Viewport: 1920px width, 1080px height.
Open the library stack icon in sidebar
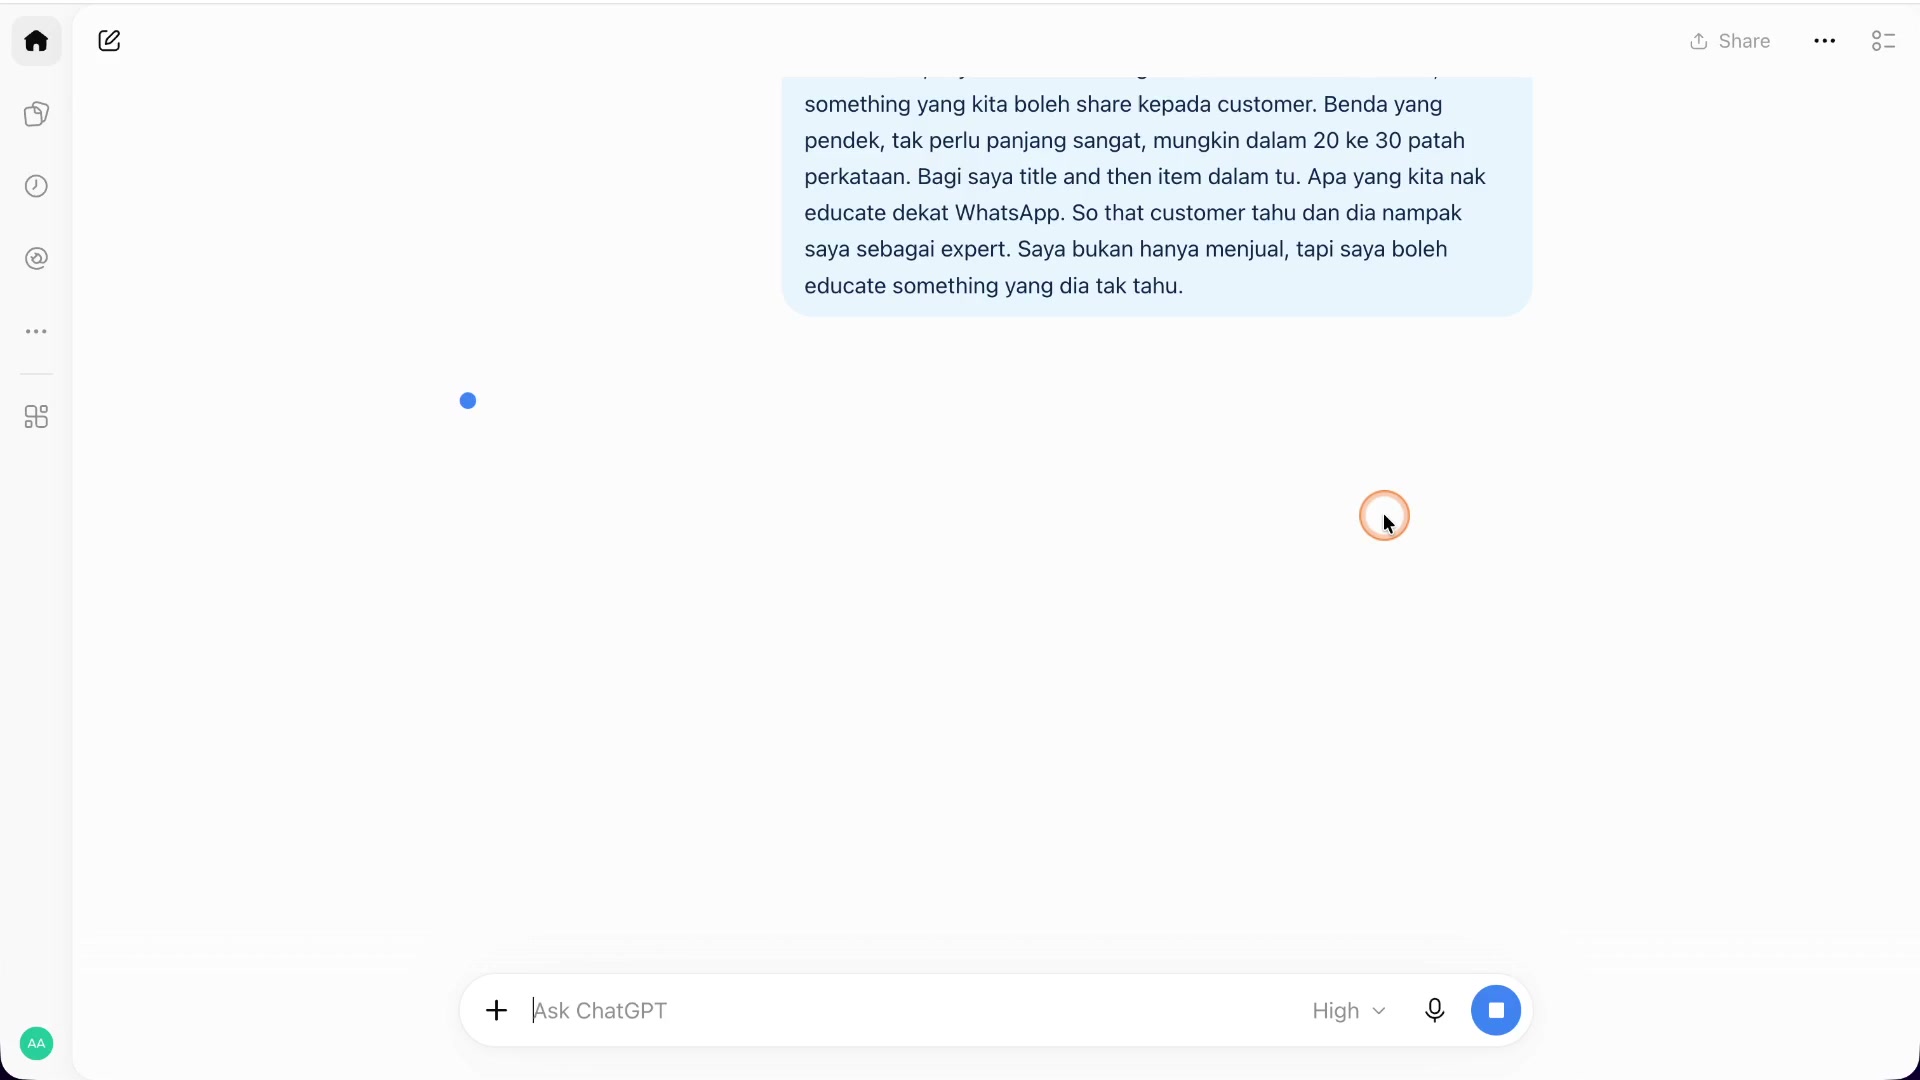[x=36, y=114]
